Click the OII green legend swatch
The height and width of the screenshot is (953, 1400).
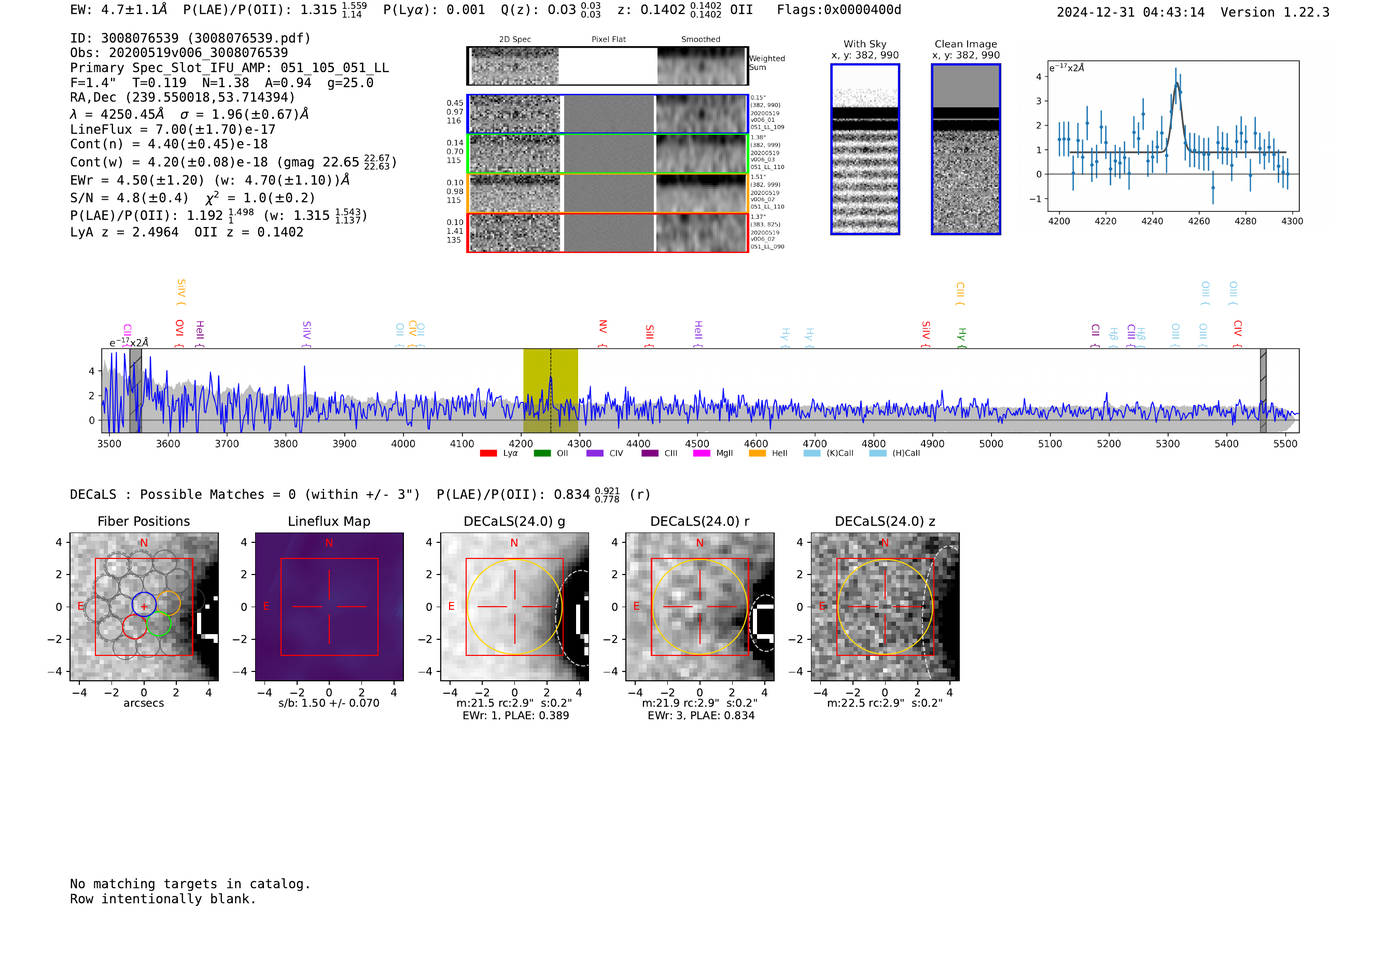pyautogui.click(x=542, y=453)
